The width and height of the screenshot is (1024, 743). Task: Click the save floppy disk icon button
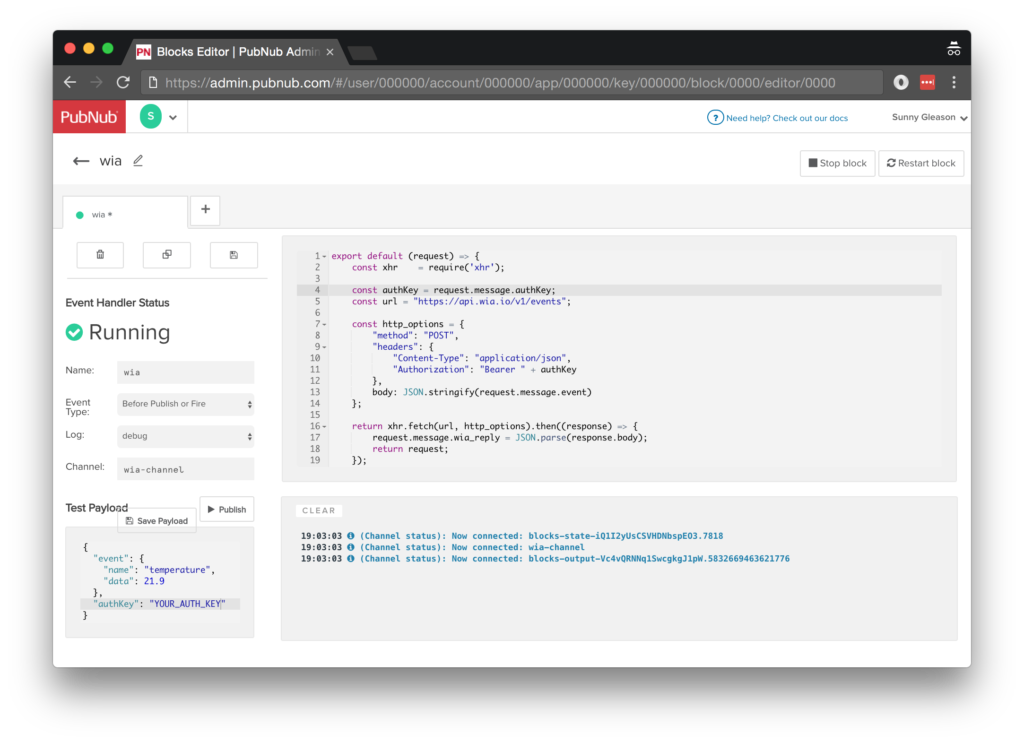coord(233,255)
